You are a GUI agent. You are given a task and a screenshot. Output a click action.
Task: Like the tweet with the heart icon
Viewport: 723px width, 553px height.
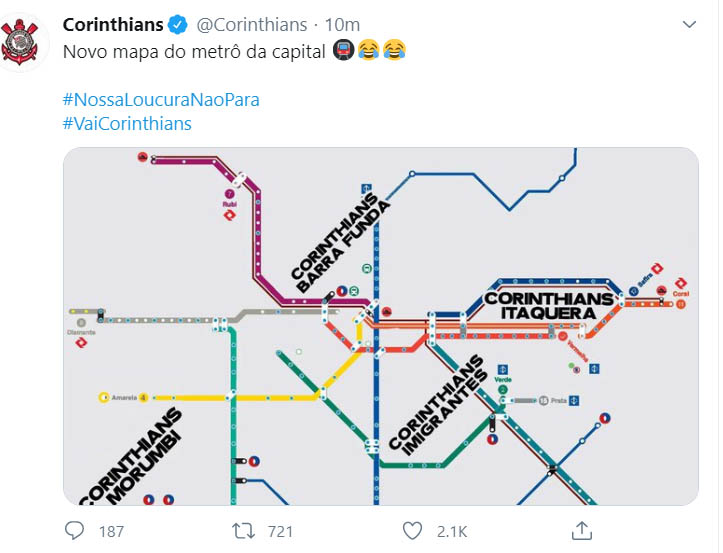(412, 530)
